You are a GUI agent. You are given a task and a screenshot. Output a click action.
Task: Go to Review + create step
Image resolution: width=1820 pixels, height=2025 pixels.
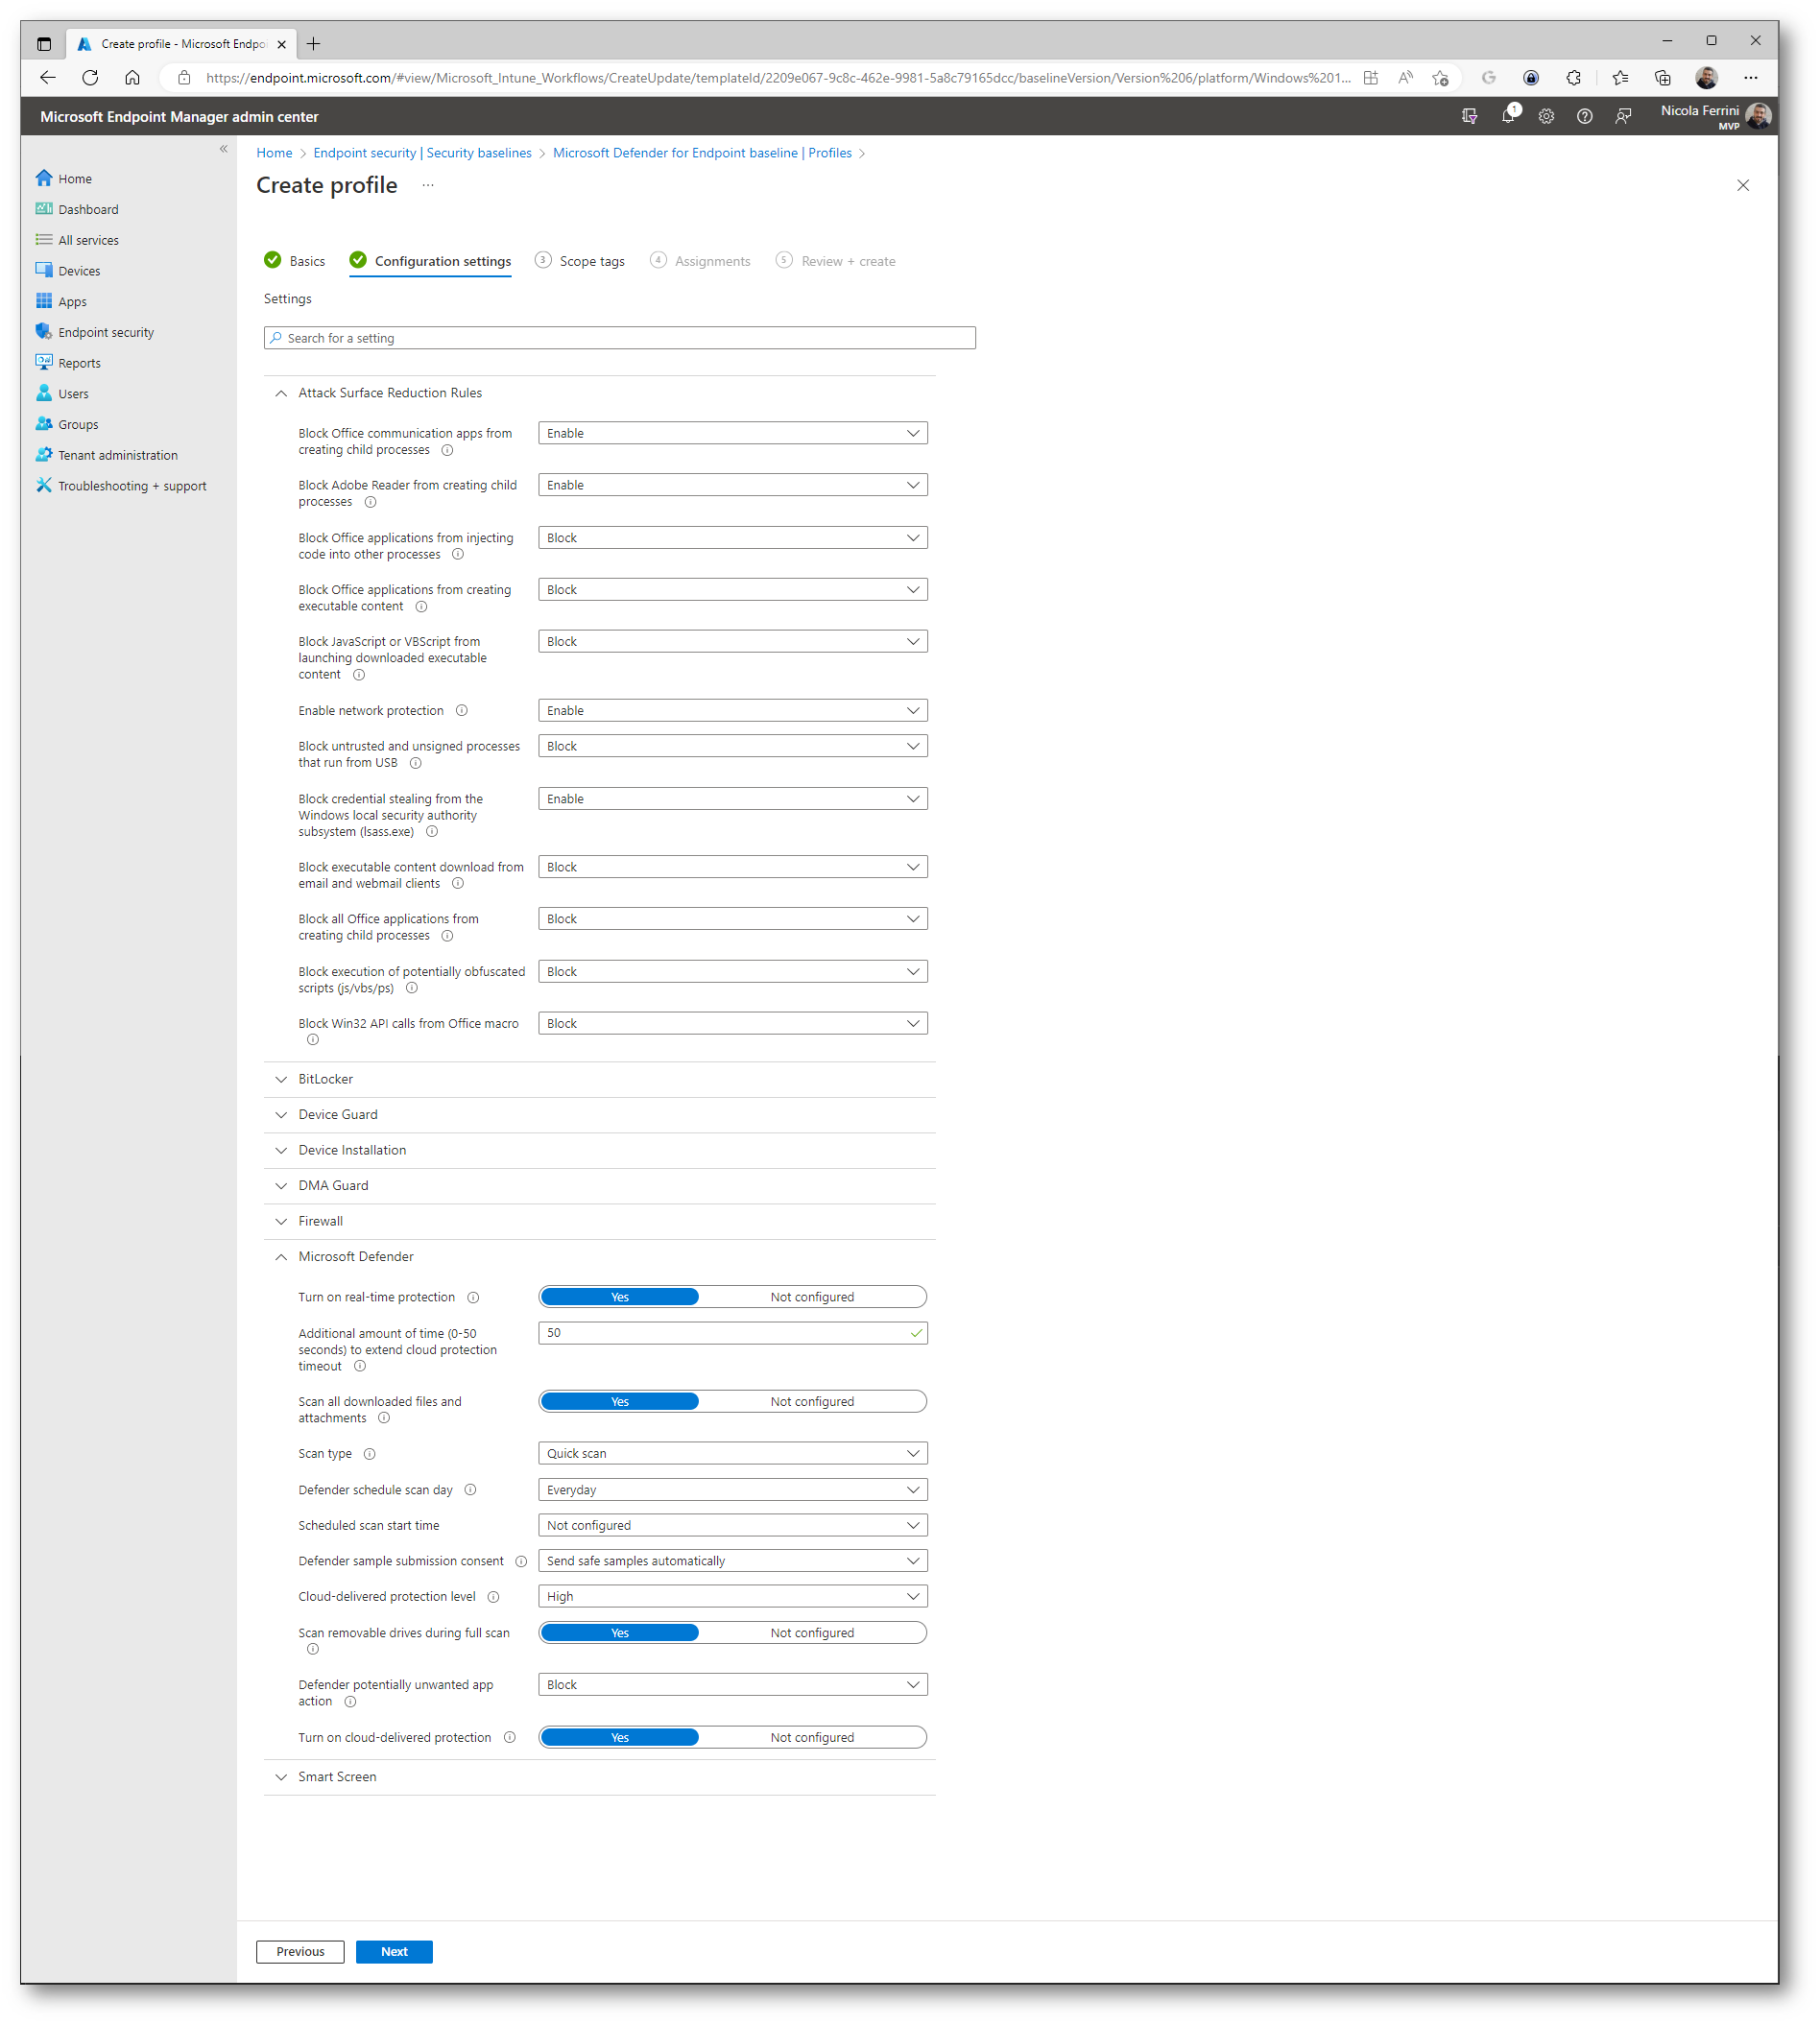coord(837,261)
